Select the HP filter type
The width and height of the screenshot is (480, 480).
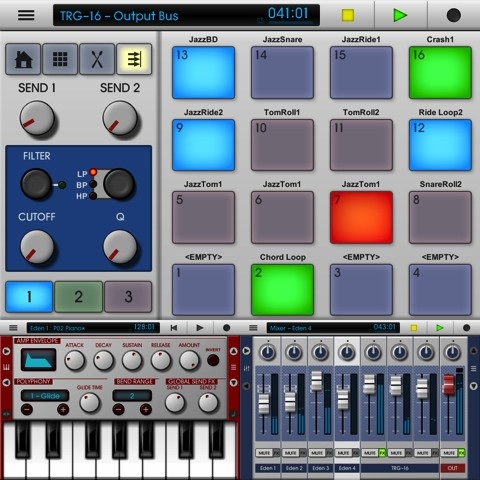point(93,196)
